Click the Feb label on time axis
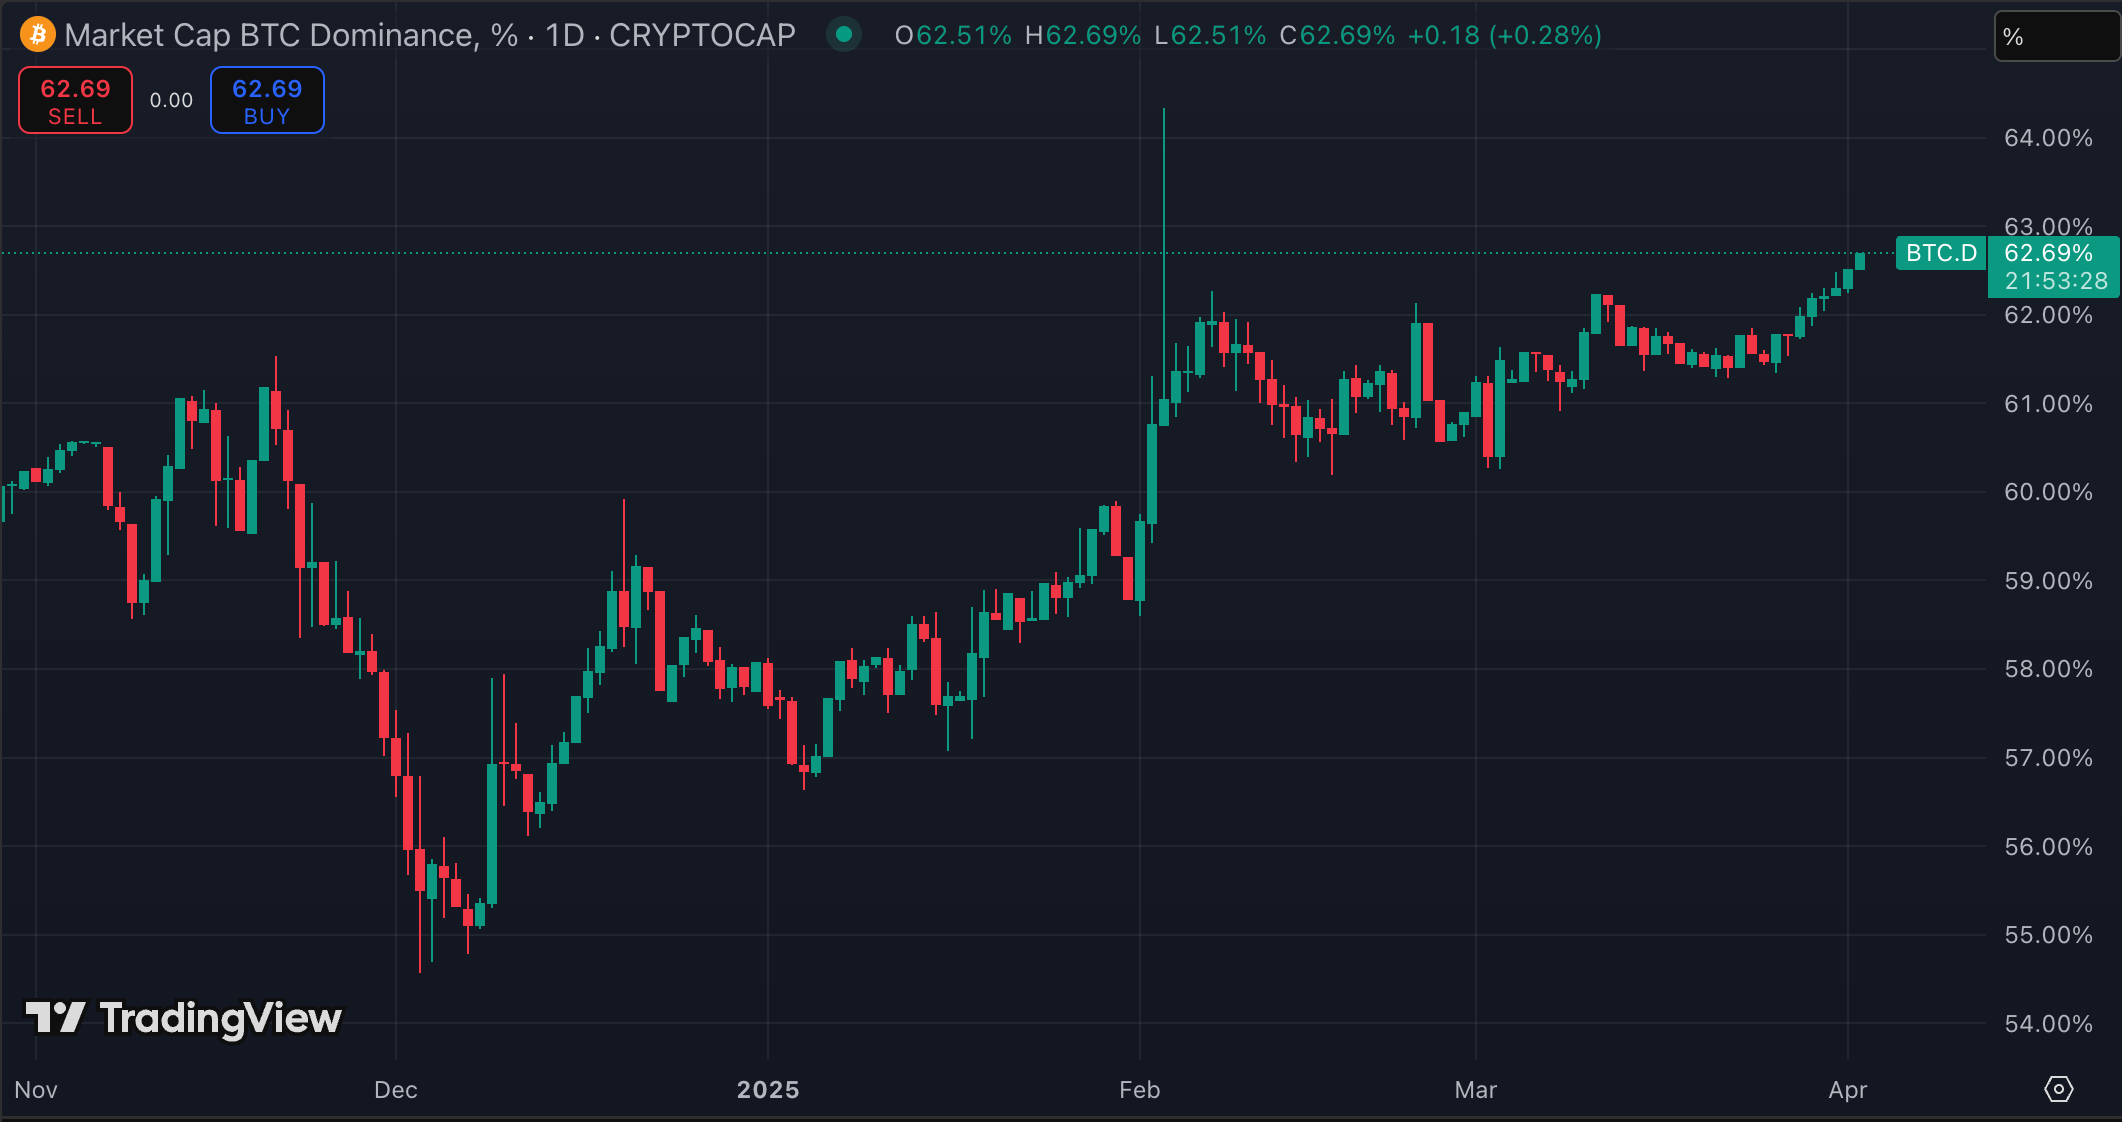 [1140, 1090]
